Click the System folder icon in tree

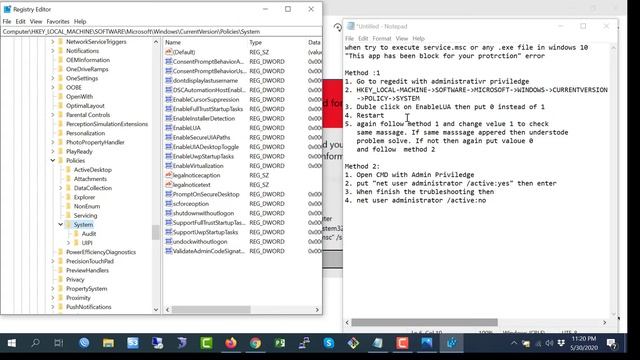68,224
